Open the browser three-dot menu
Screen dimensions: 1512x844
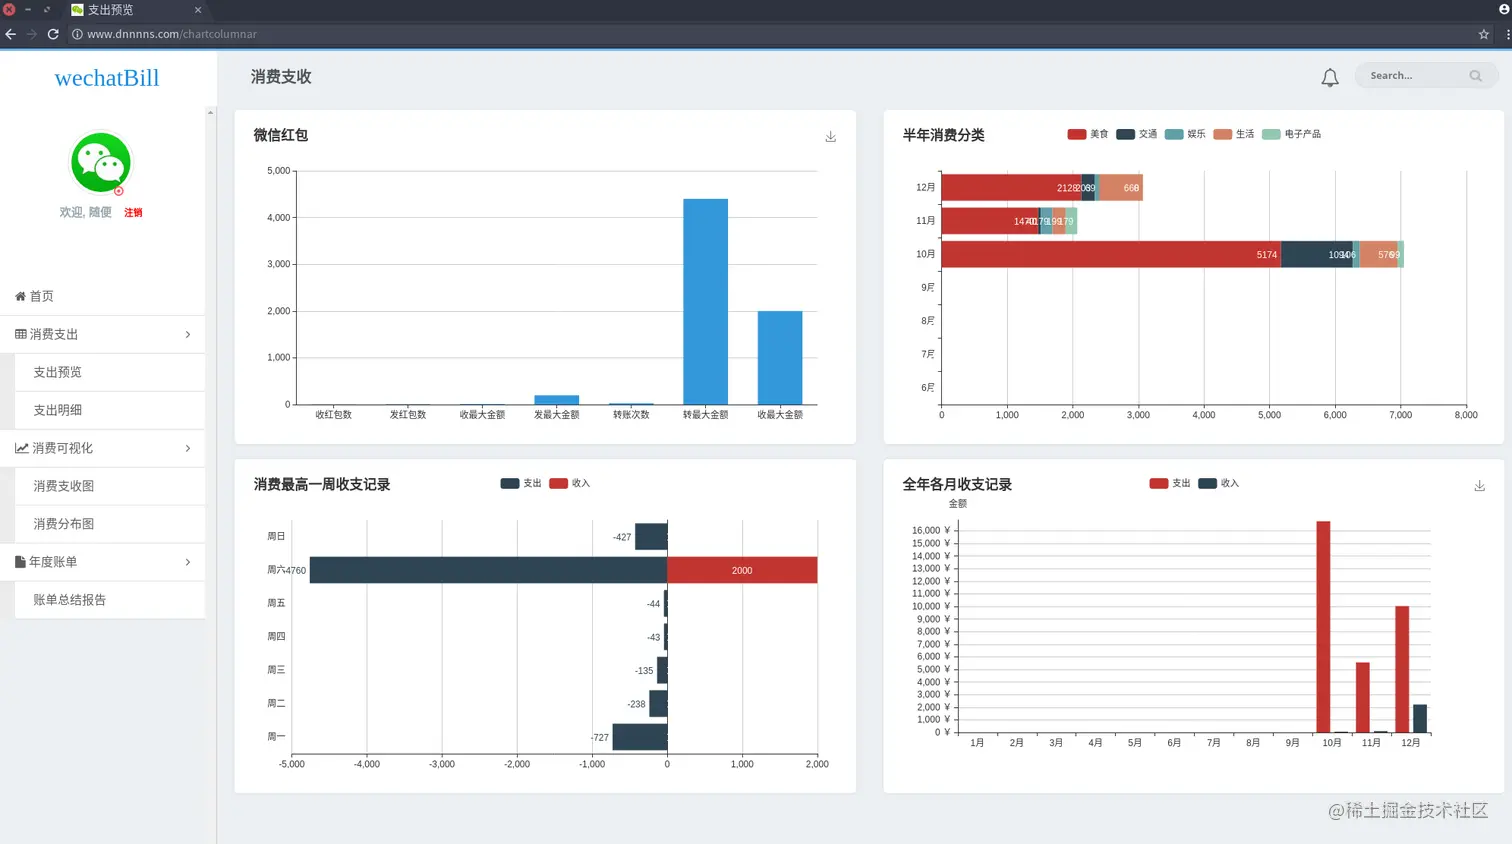(x=1507, y=34)
